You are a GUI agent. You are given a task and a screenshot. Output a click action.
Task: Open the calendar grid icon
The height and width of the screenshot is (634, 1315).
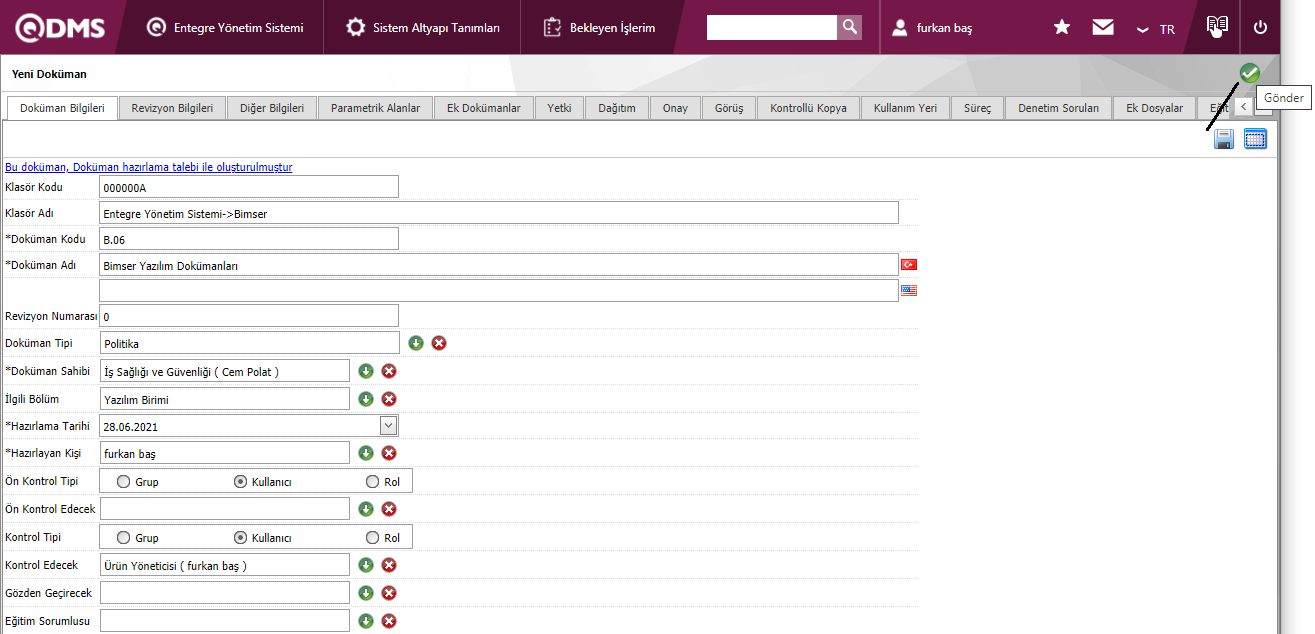(x=1255, y=139)
